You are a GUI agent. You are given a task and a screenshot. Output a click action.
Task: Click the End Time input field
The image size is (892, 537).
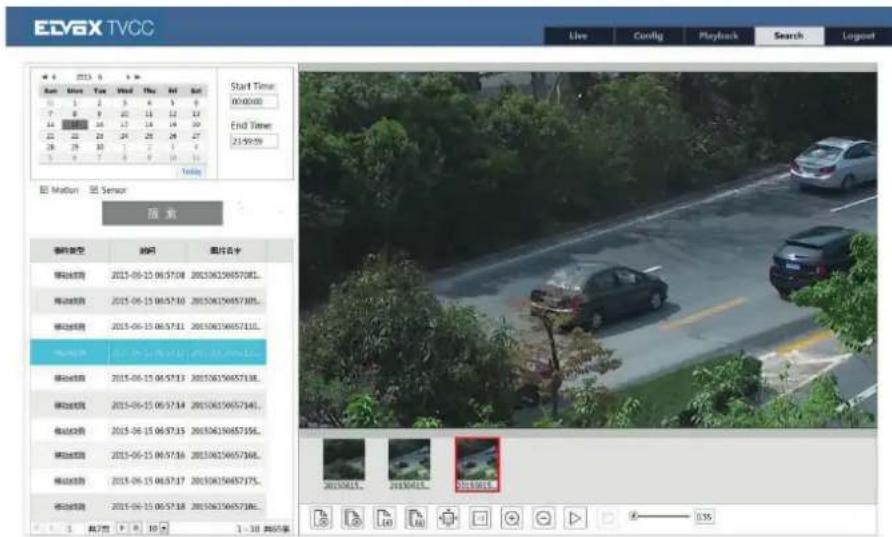point(254,141)
